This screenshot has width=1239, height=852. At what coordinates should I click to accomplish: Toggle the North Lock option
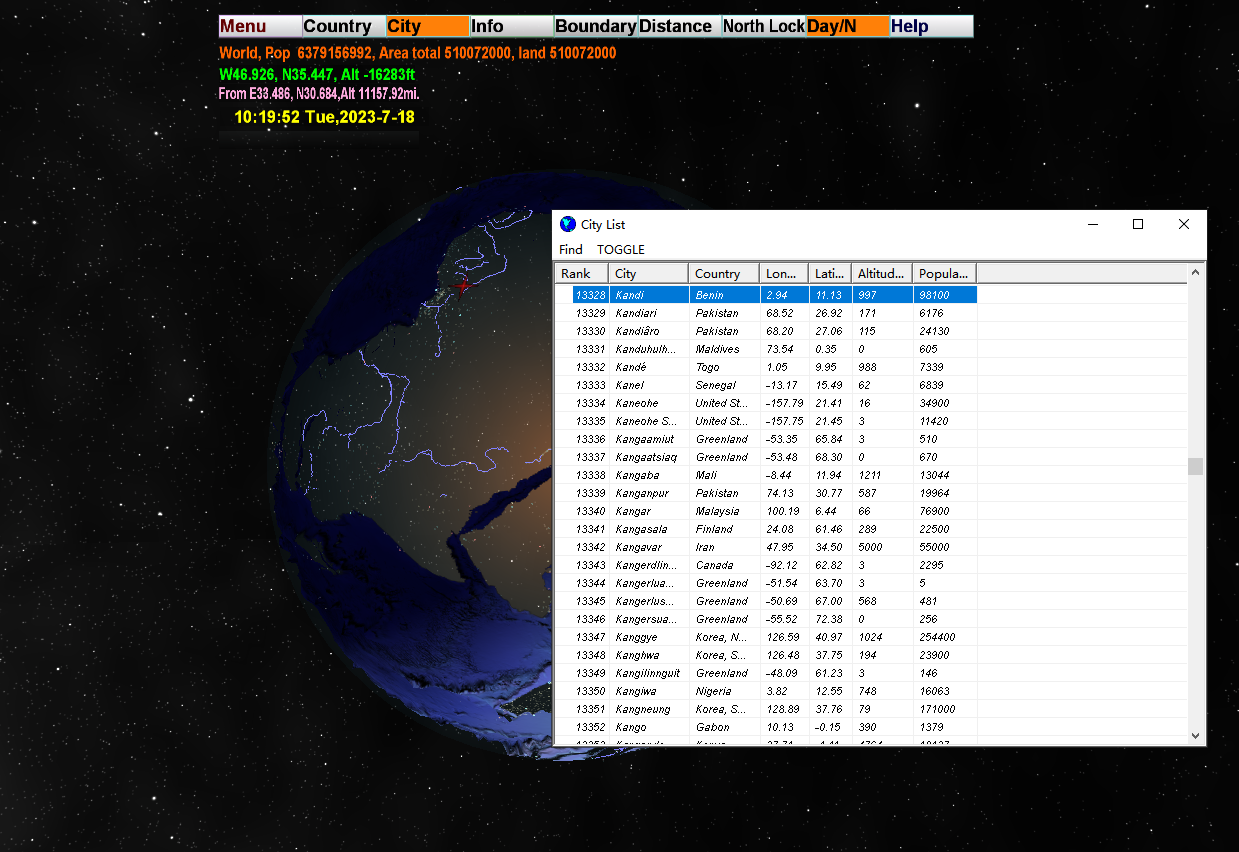[x=764, y=26]
